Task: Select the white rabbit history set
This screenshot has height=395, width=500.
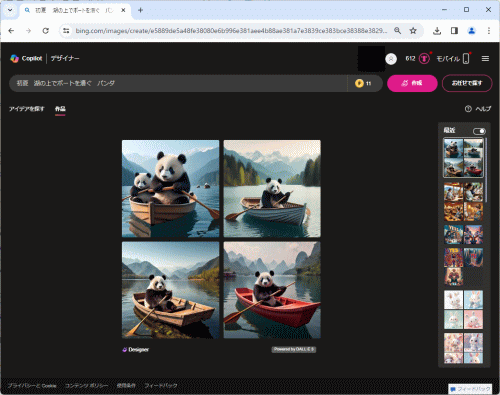Action: [463, 310]
